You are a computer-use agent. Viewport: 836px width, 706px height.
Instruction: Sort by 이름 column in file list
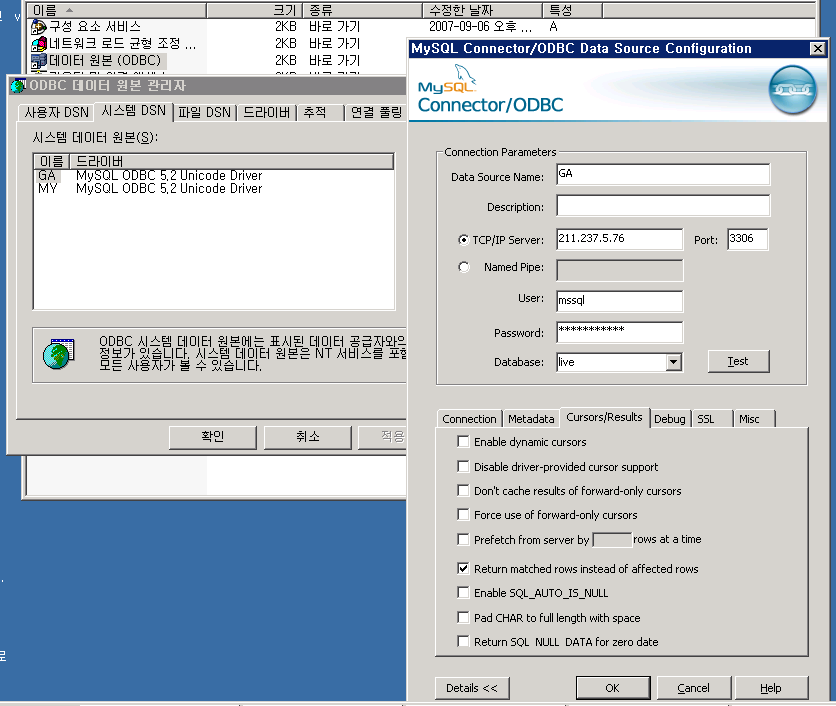pyautogui.click(x=117, y=10)
